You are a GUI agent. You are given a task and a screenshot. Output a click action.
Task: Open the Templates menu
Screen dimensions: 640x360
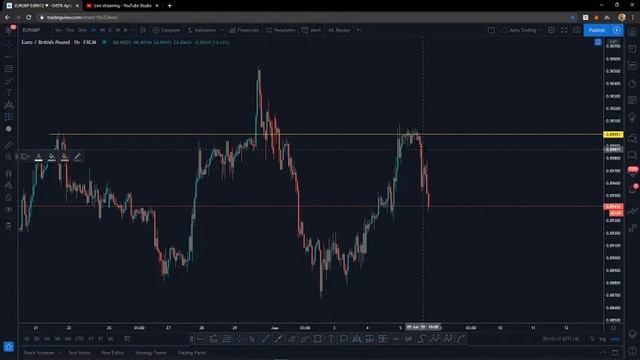click(280, 30)
